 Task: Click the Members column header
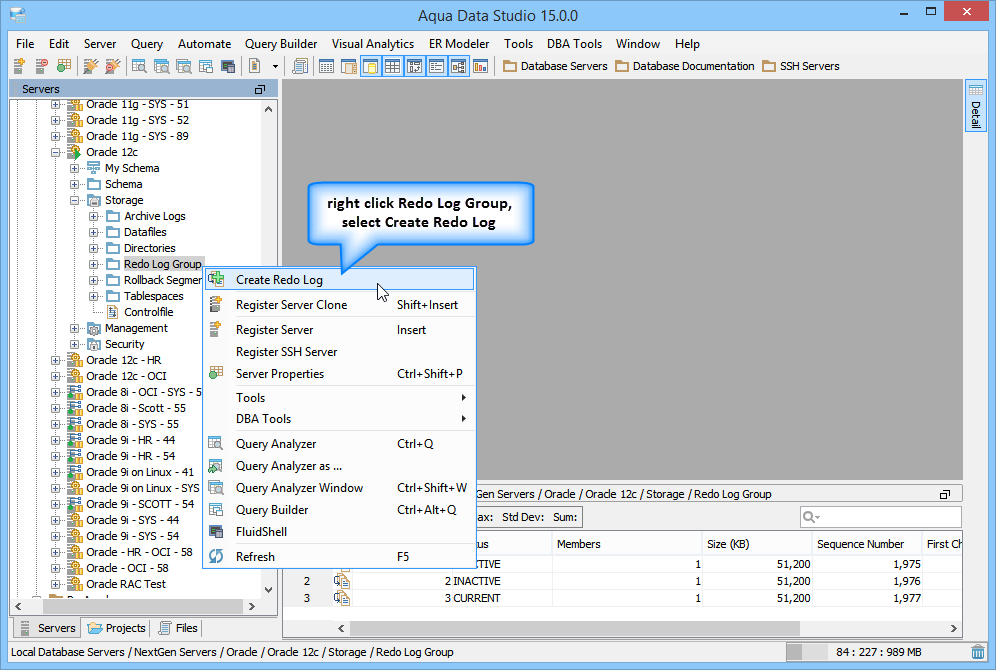coord(626,544)
